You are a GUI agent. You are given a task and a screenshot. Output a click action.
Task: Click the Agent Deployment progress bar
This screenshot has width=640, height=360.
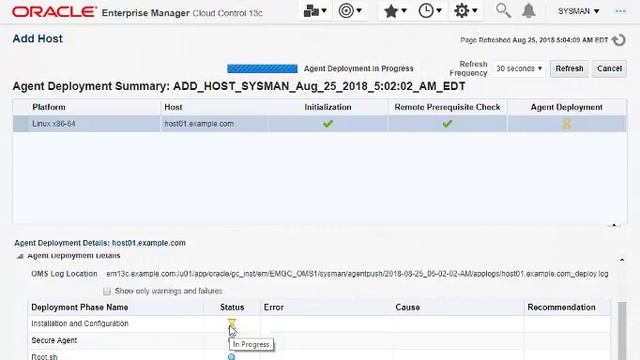[x=262, y=69]
